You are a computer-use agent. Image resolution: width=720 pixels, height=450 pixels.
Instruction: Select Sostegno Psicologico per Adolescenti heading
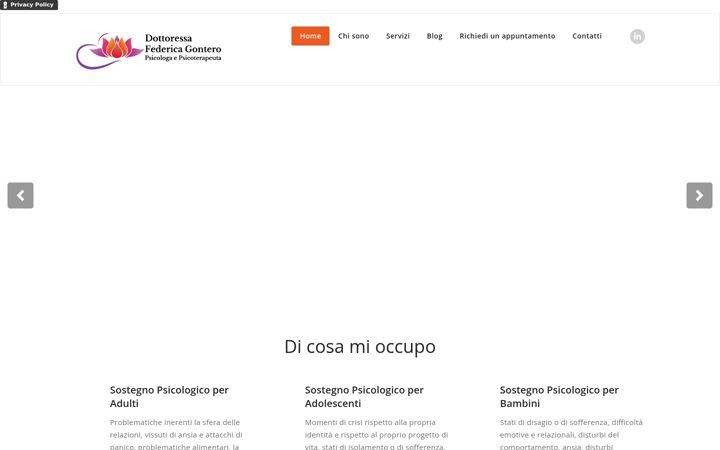tap(364, 397)
